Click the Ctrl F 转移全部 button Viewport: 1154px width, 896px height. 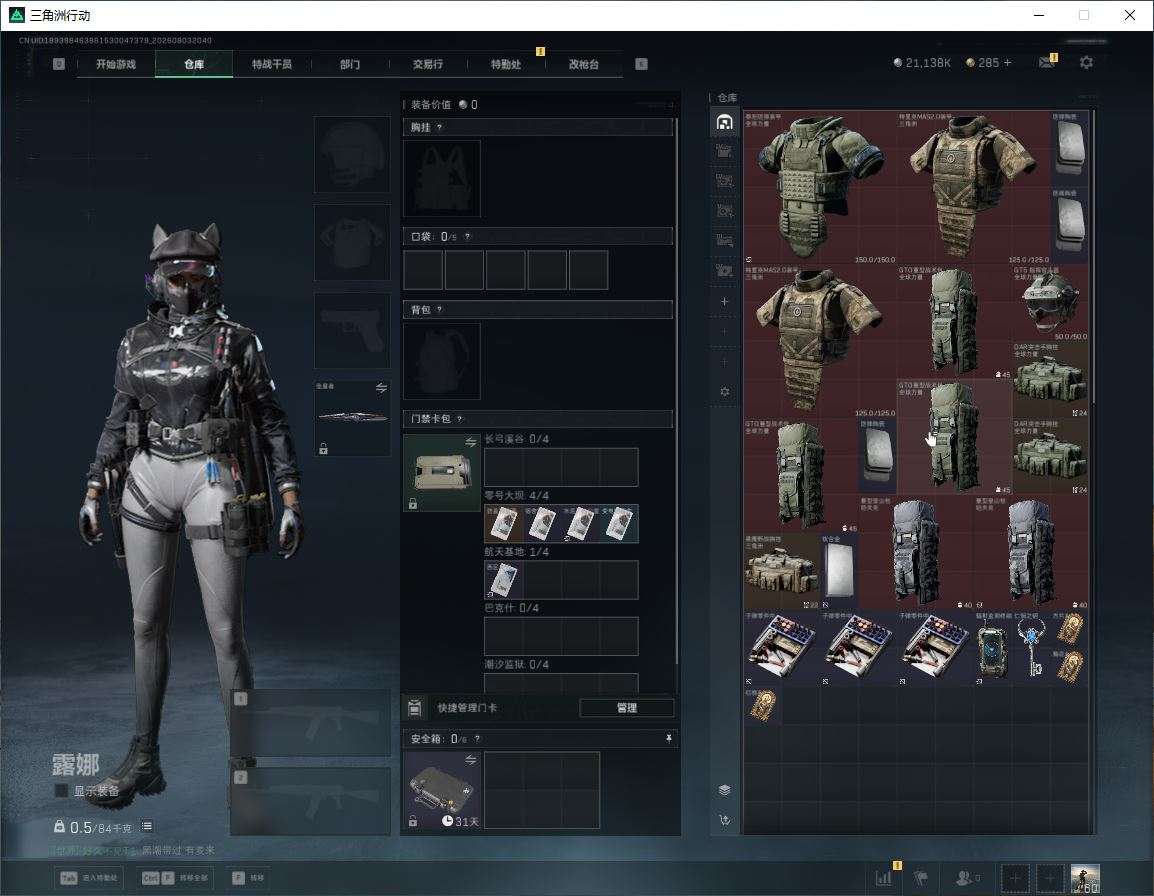175,878
